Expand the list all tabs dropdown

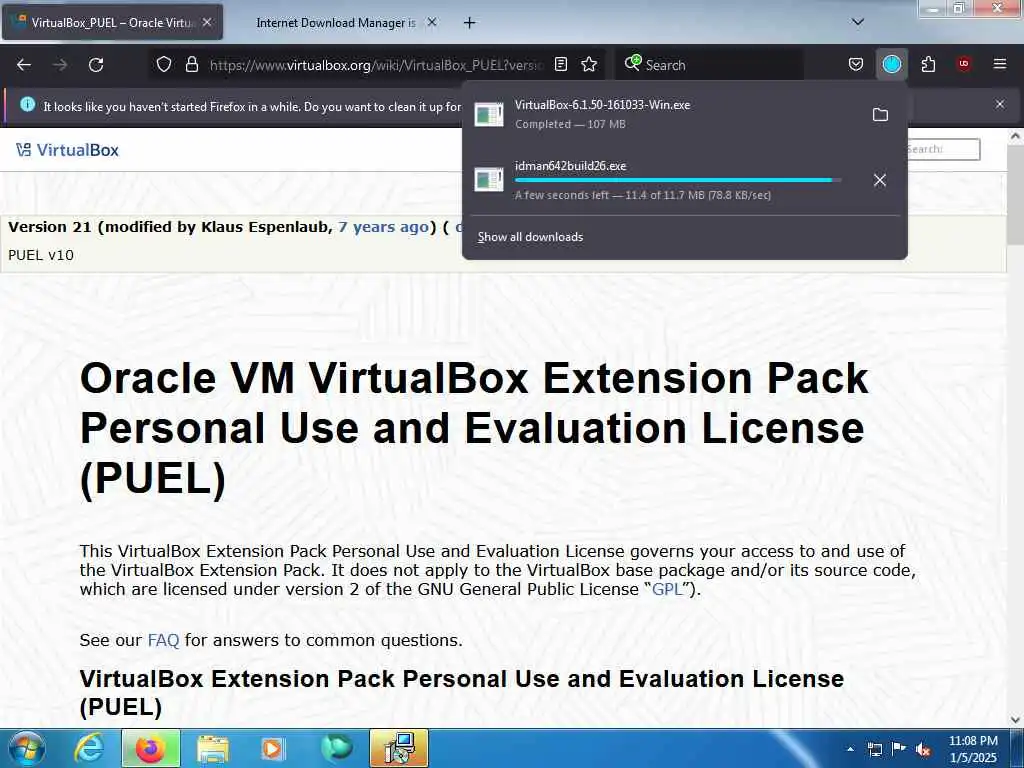point(857,22)
